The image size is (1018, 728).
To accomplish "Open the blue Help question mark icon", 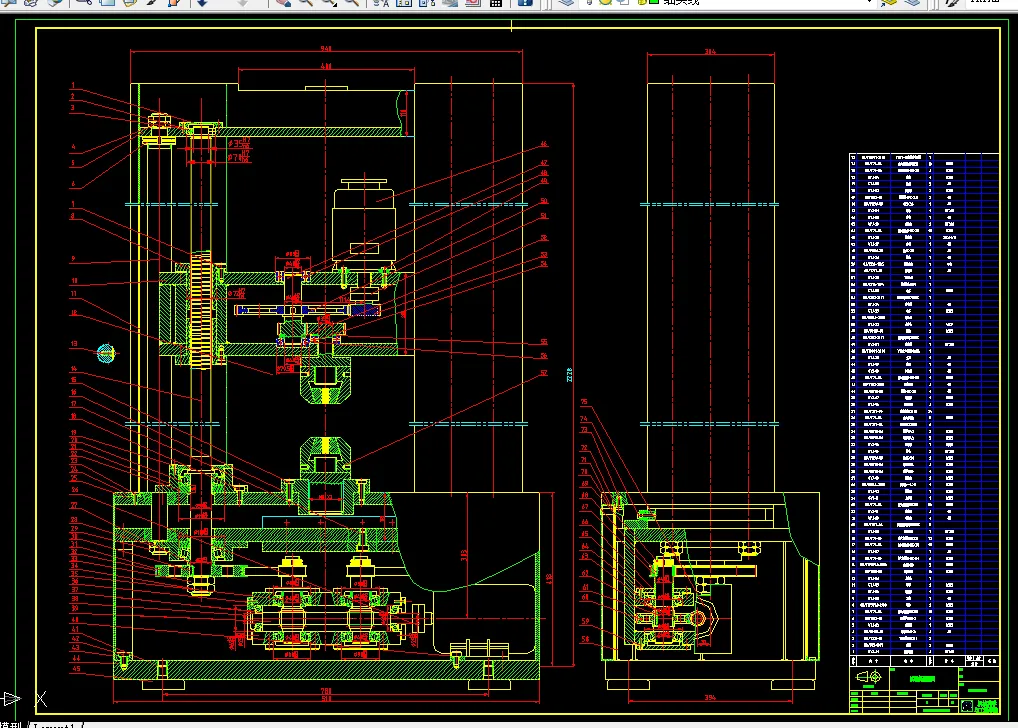I will point(525,3).
